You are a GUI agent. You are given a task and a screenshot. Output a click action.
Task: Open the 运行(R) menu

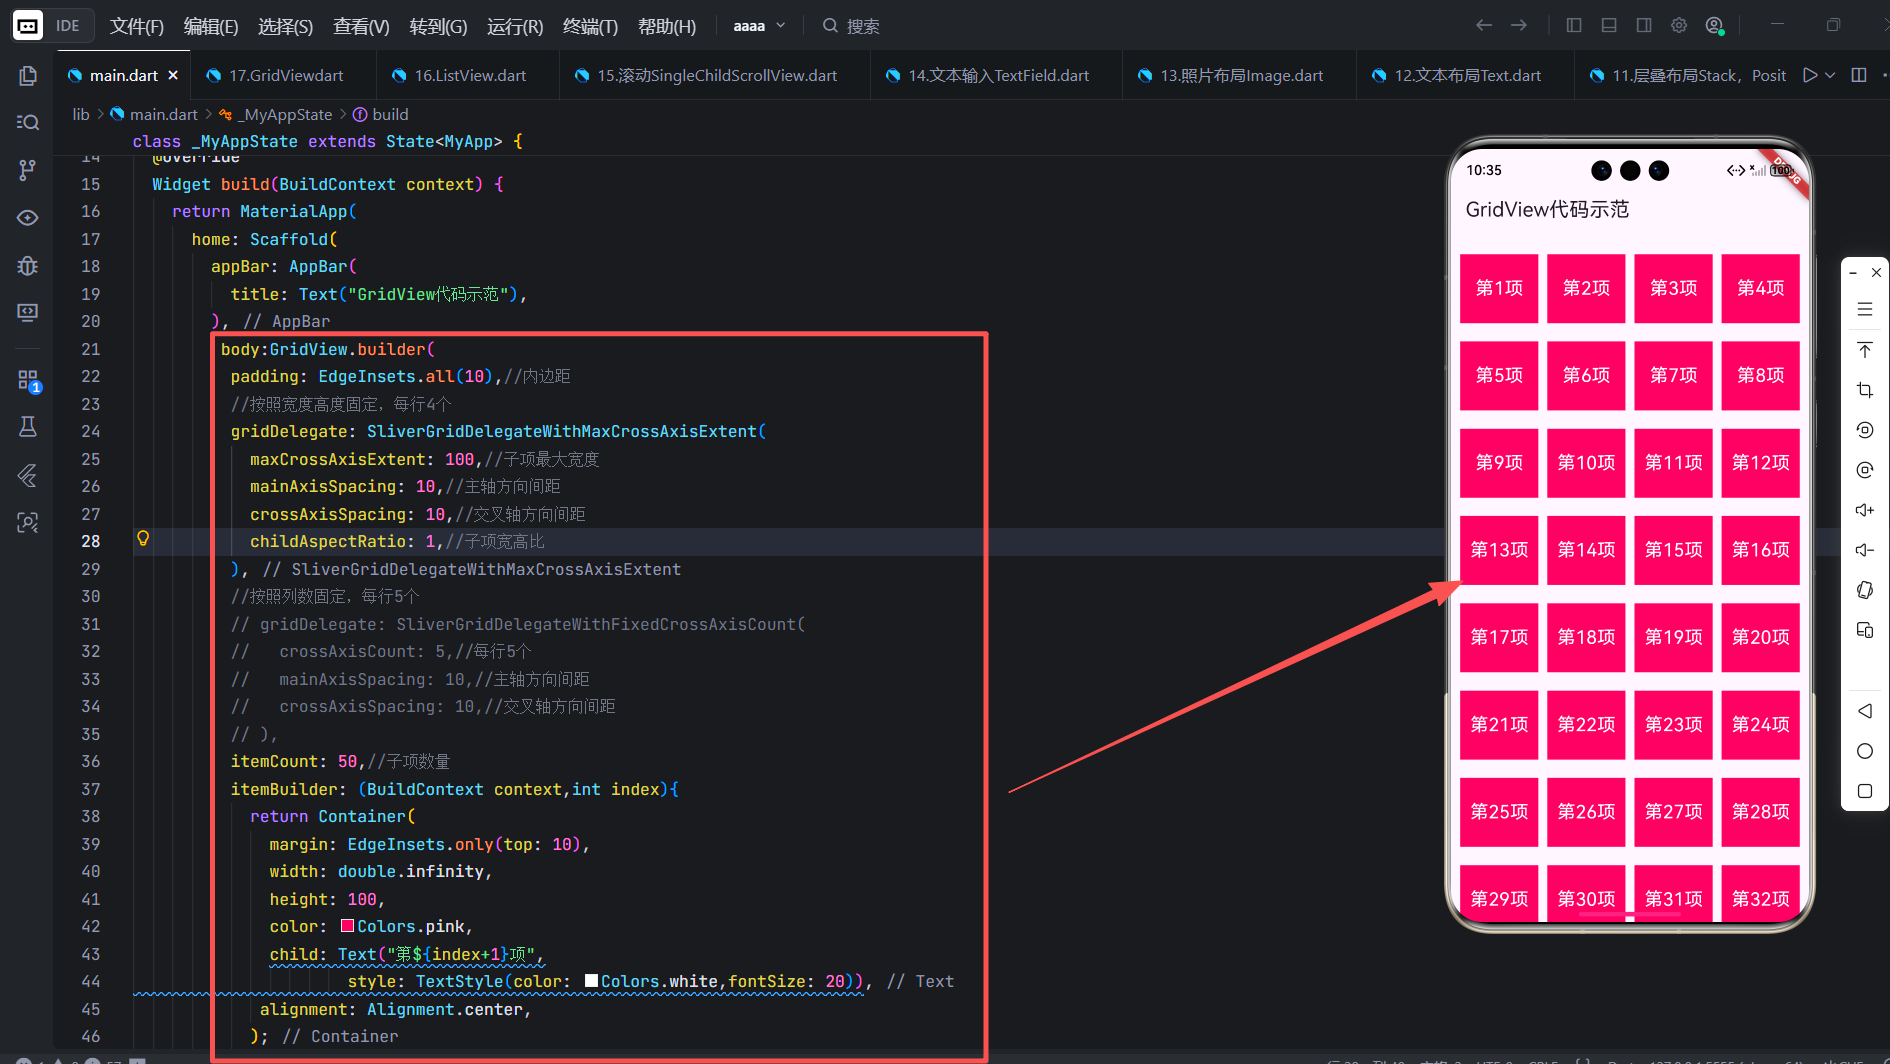(515, 26)
